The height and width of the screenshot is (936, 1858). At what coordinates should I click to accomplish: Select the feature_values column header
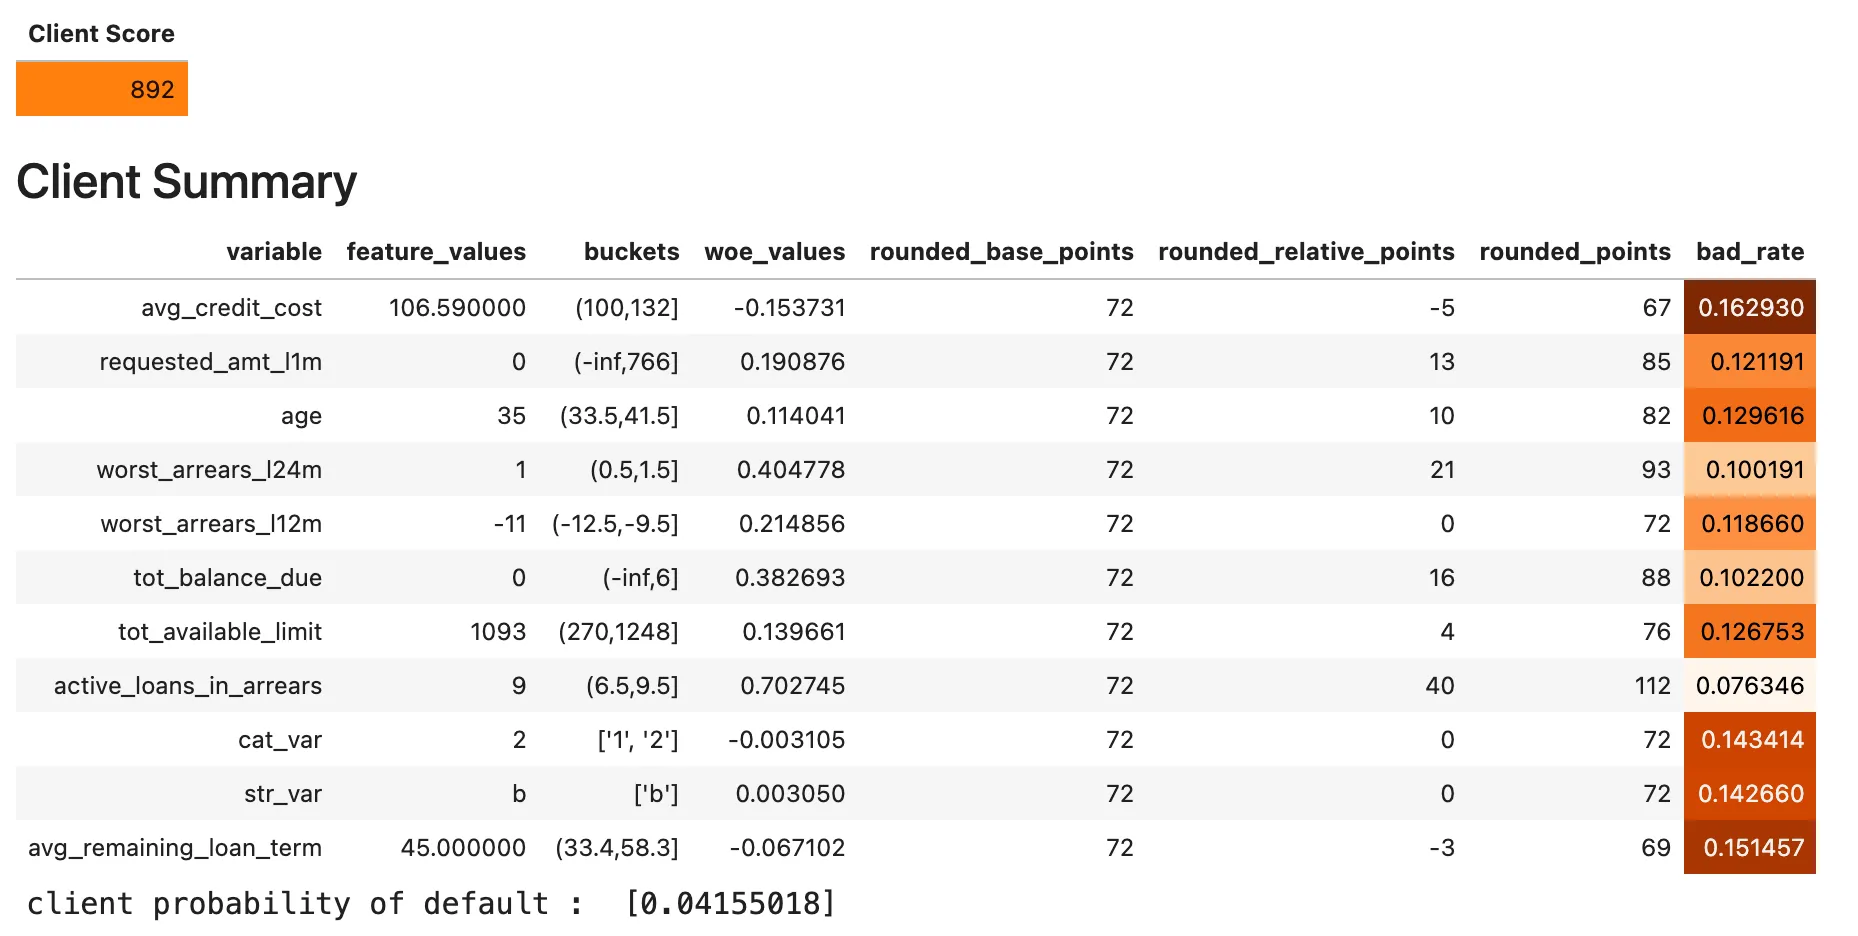point(436,252)
